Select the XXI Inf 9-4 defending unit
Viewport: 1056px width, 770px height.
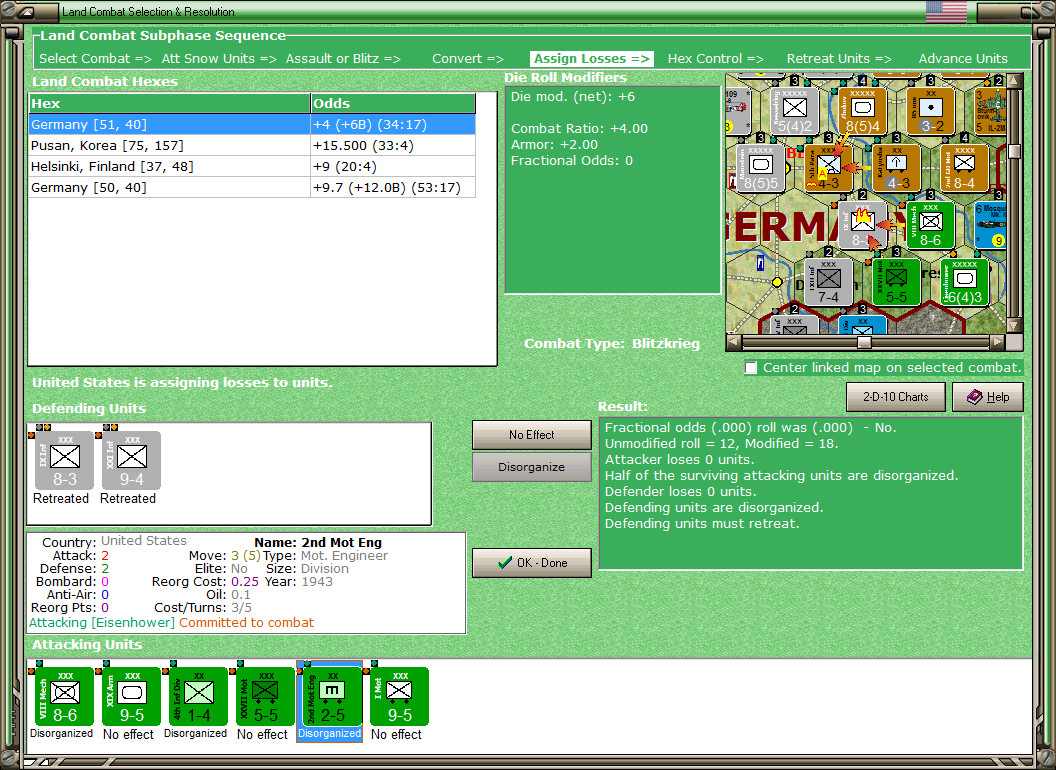[131, 460]
